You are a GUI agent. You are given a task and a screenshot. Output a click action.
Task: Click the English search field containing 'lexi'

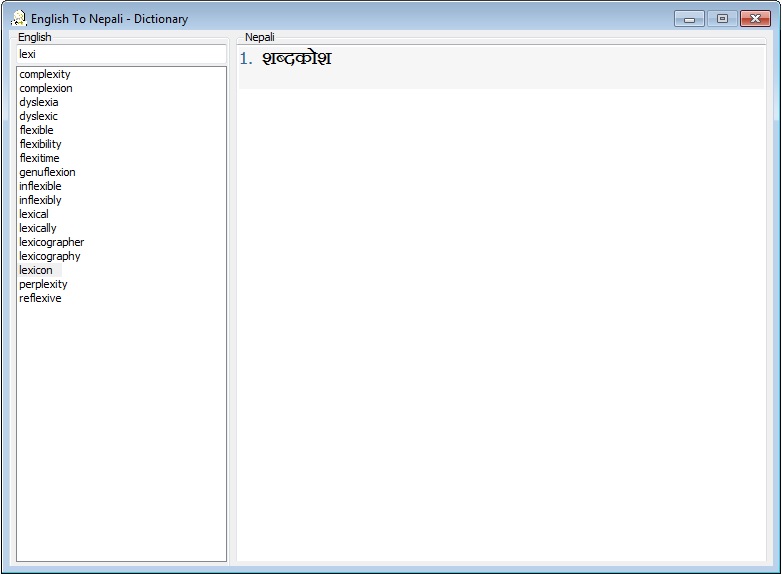[121, 54]
